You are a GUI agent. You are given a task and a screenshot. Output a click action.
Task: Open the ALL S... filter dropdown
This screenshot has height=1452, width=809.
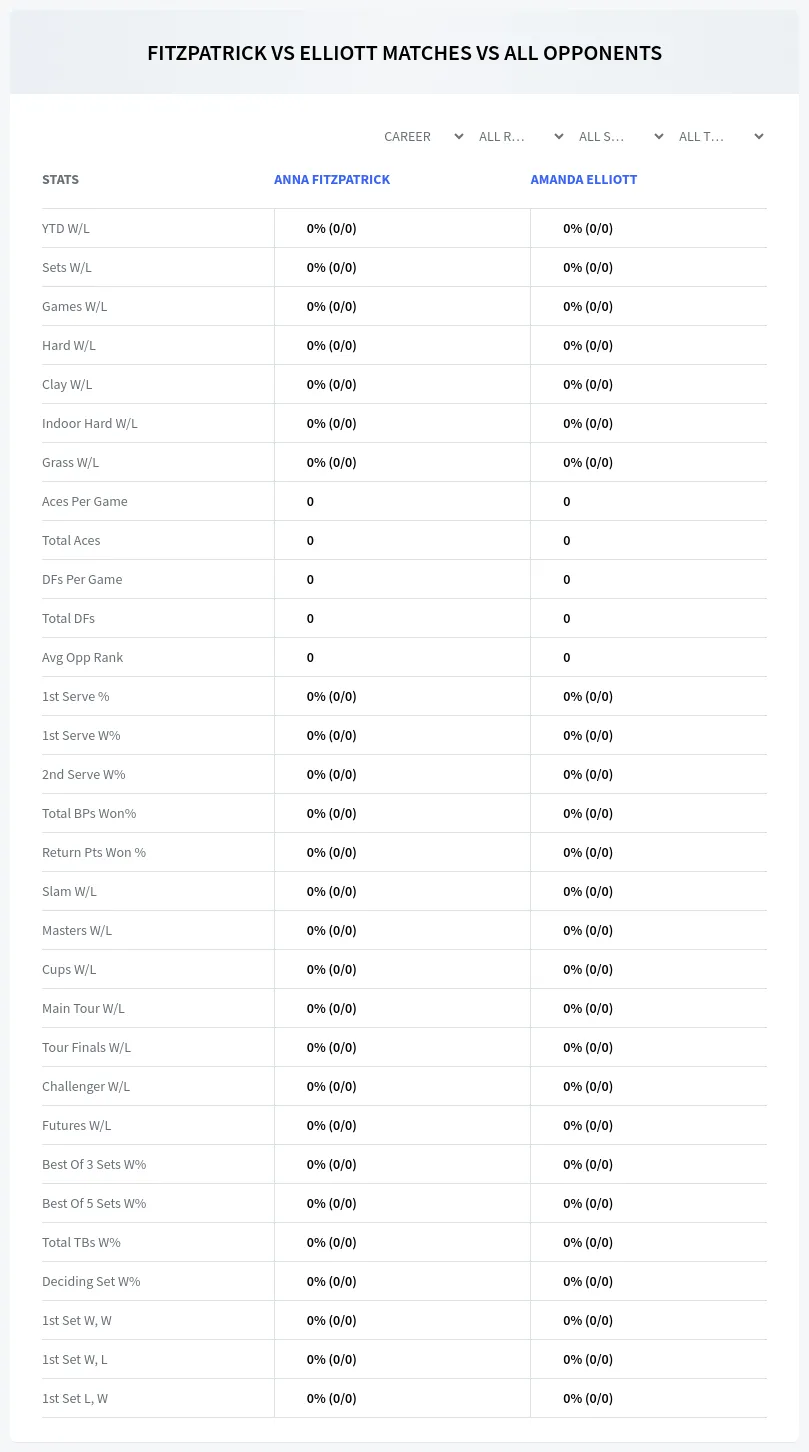[x=620, y=136]
